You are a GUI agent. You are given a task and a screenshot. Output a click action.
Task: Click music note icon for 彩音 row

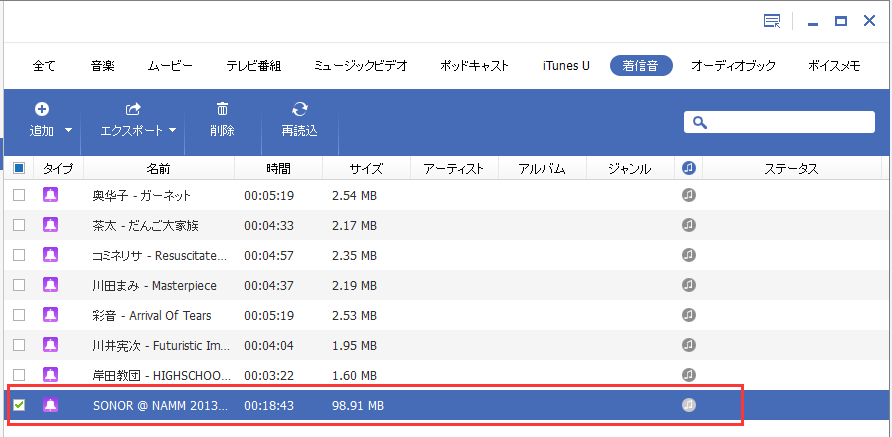tap(689, 314)
